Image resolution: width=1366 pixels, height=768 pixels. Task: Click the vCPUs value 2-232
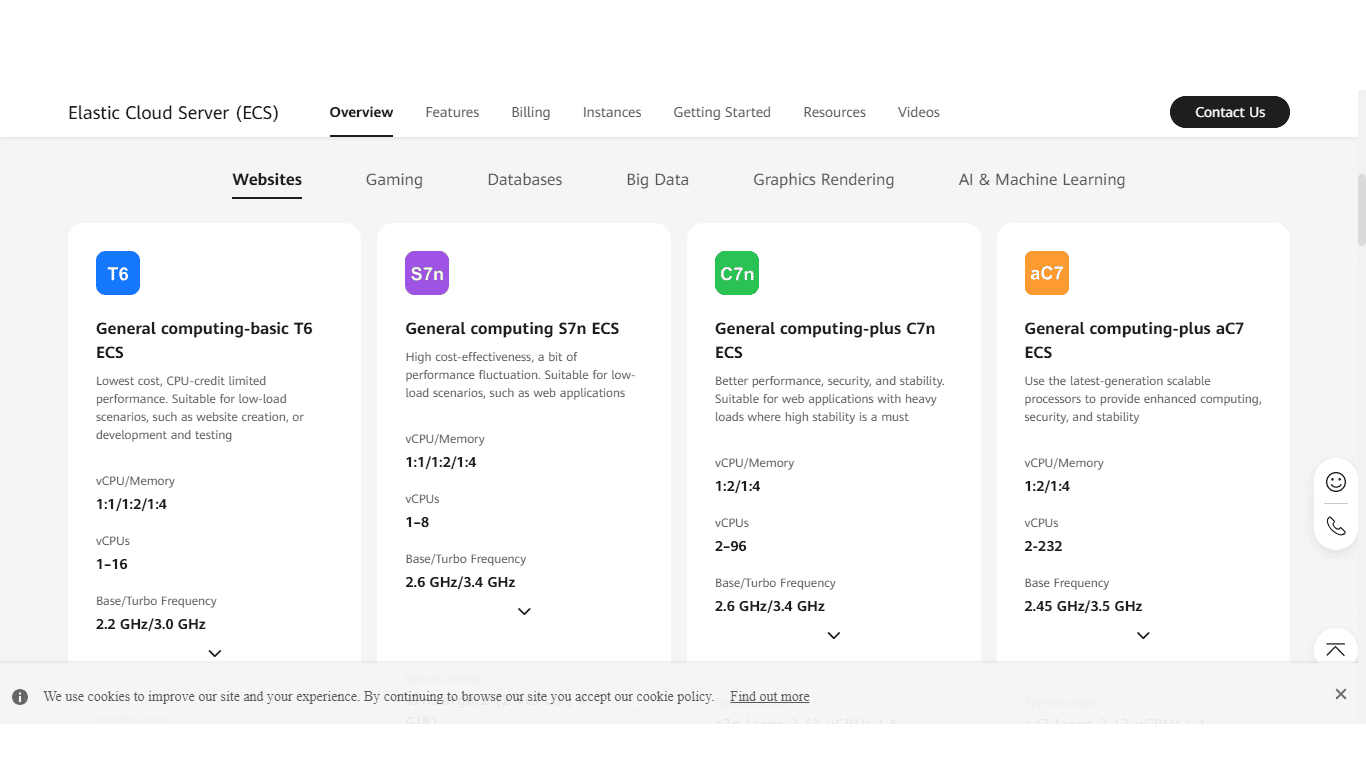pyautogui.click(x=1043, y=546)
